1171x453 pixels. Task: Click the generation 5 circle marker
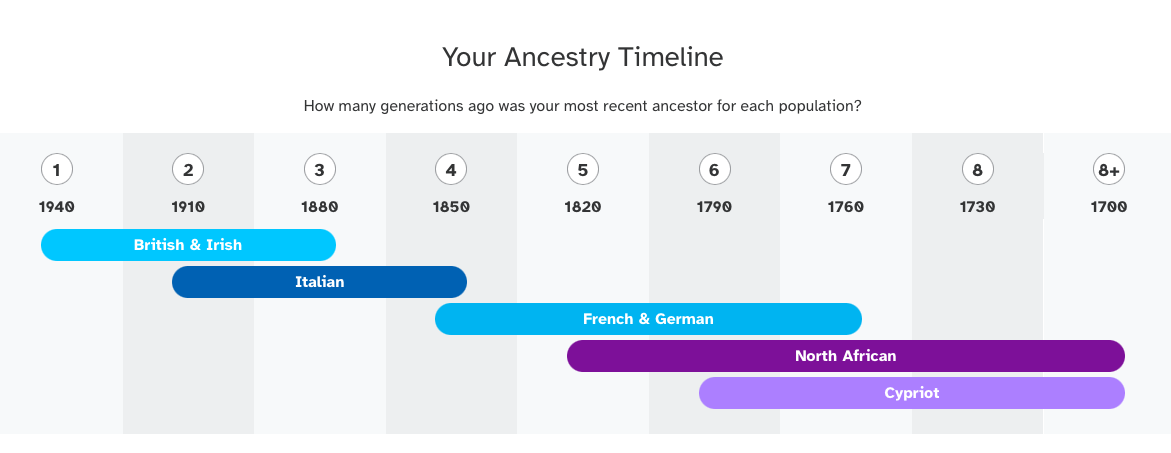(583, 170)
